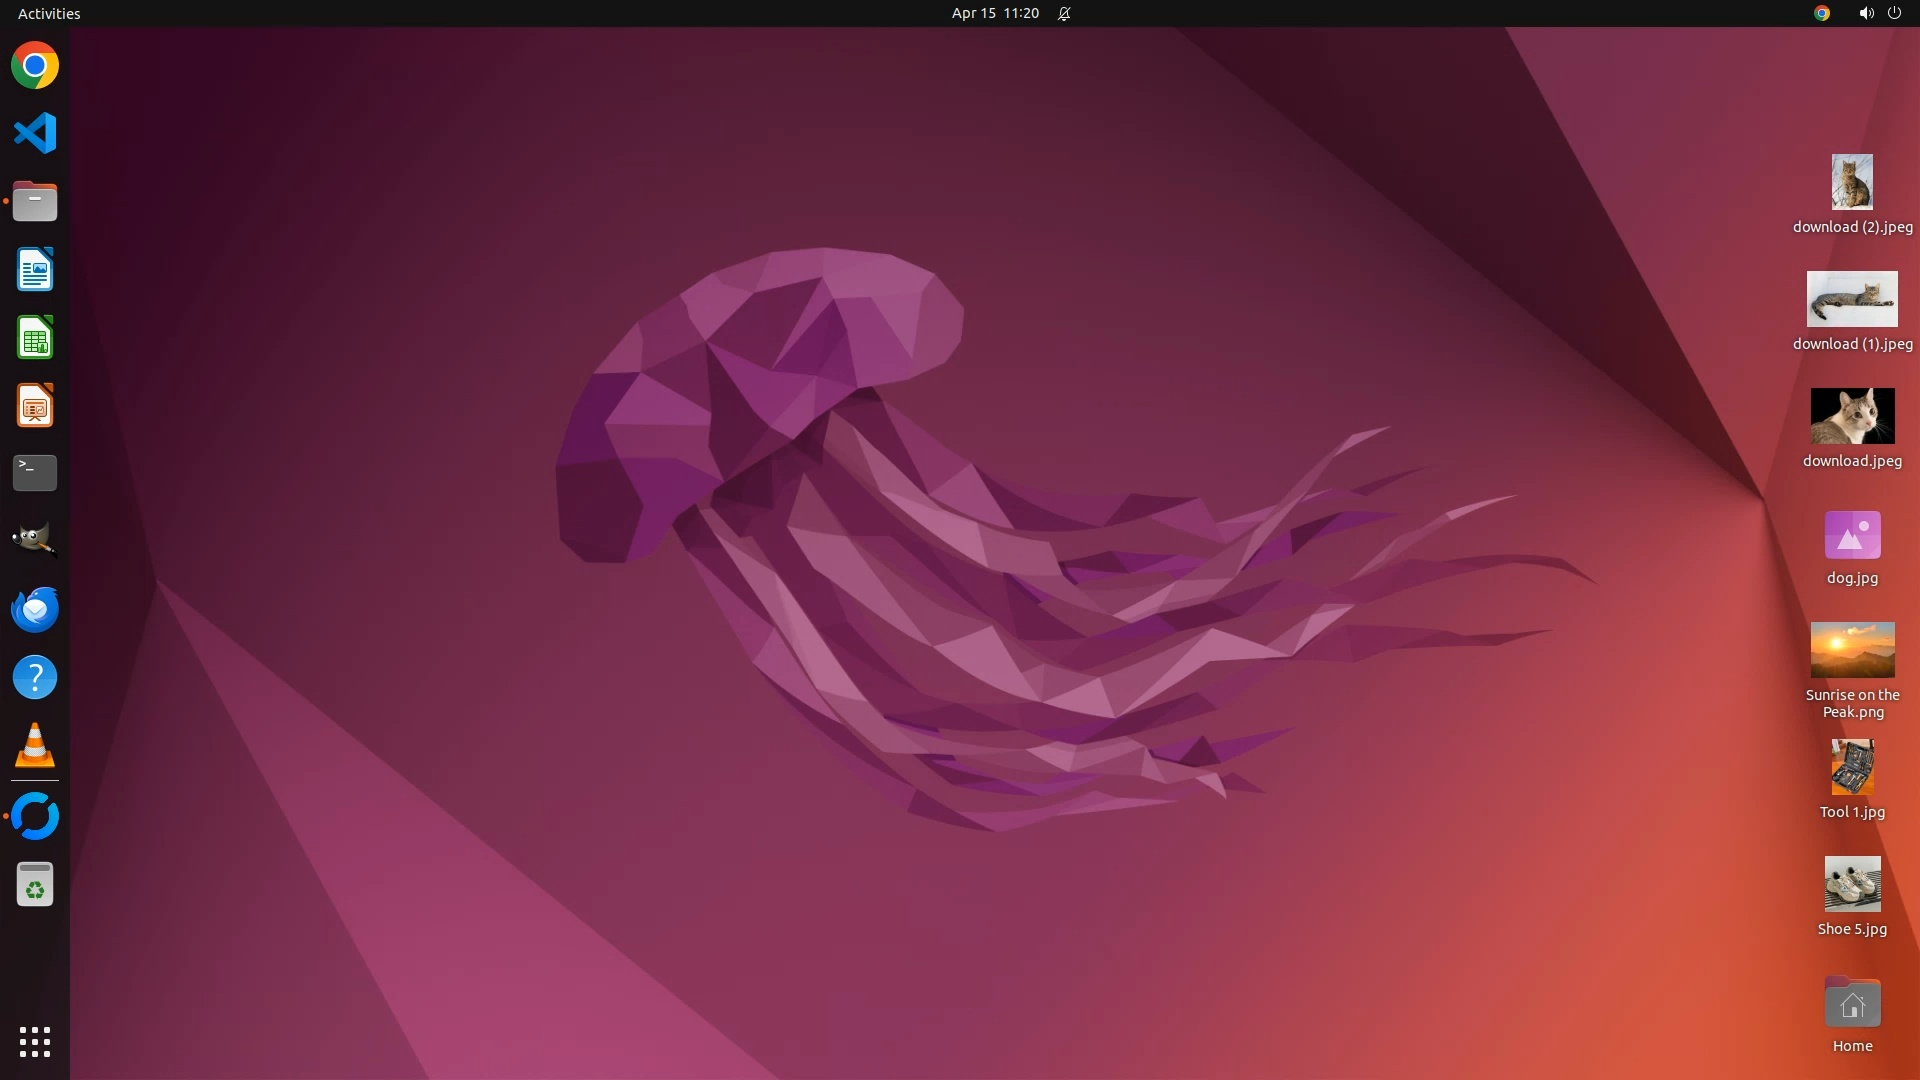Open LibreOffice Calc spreadsheet app
This screenshot has height=1080, width=1920.
point(35,338)
